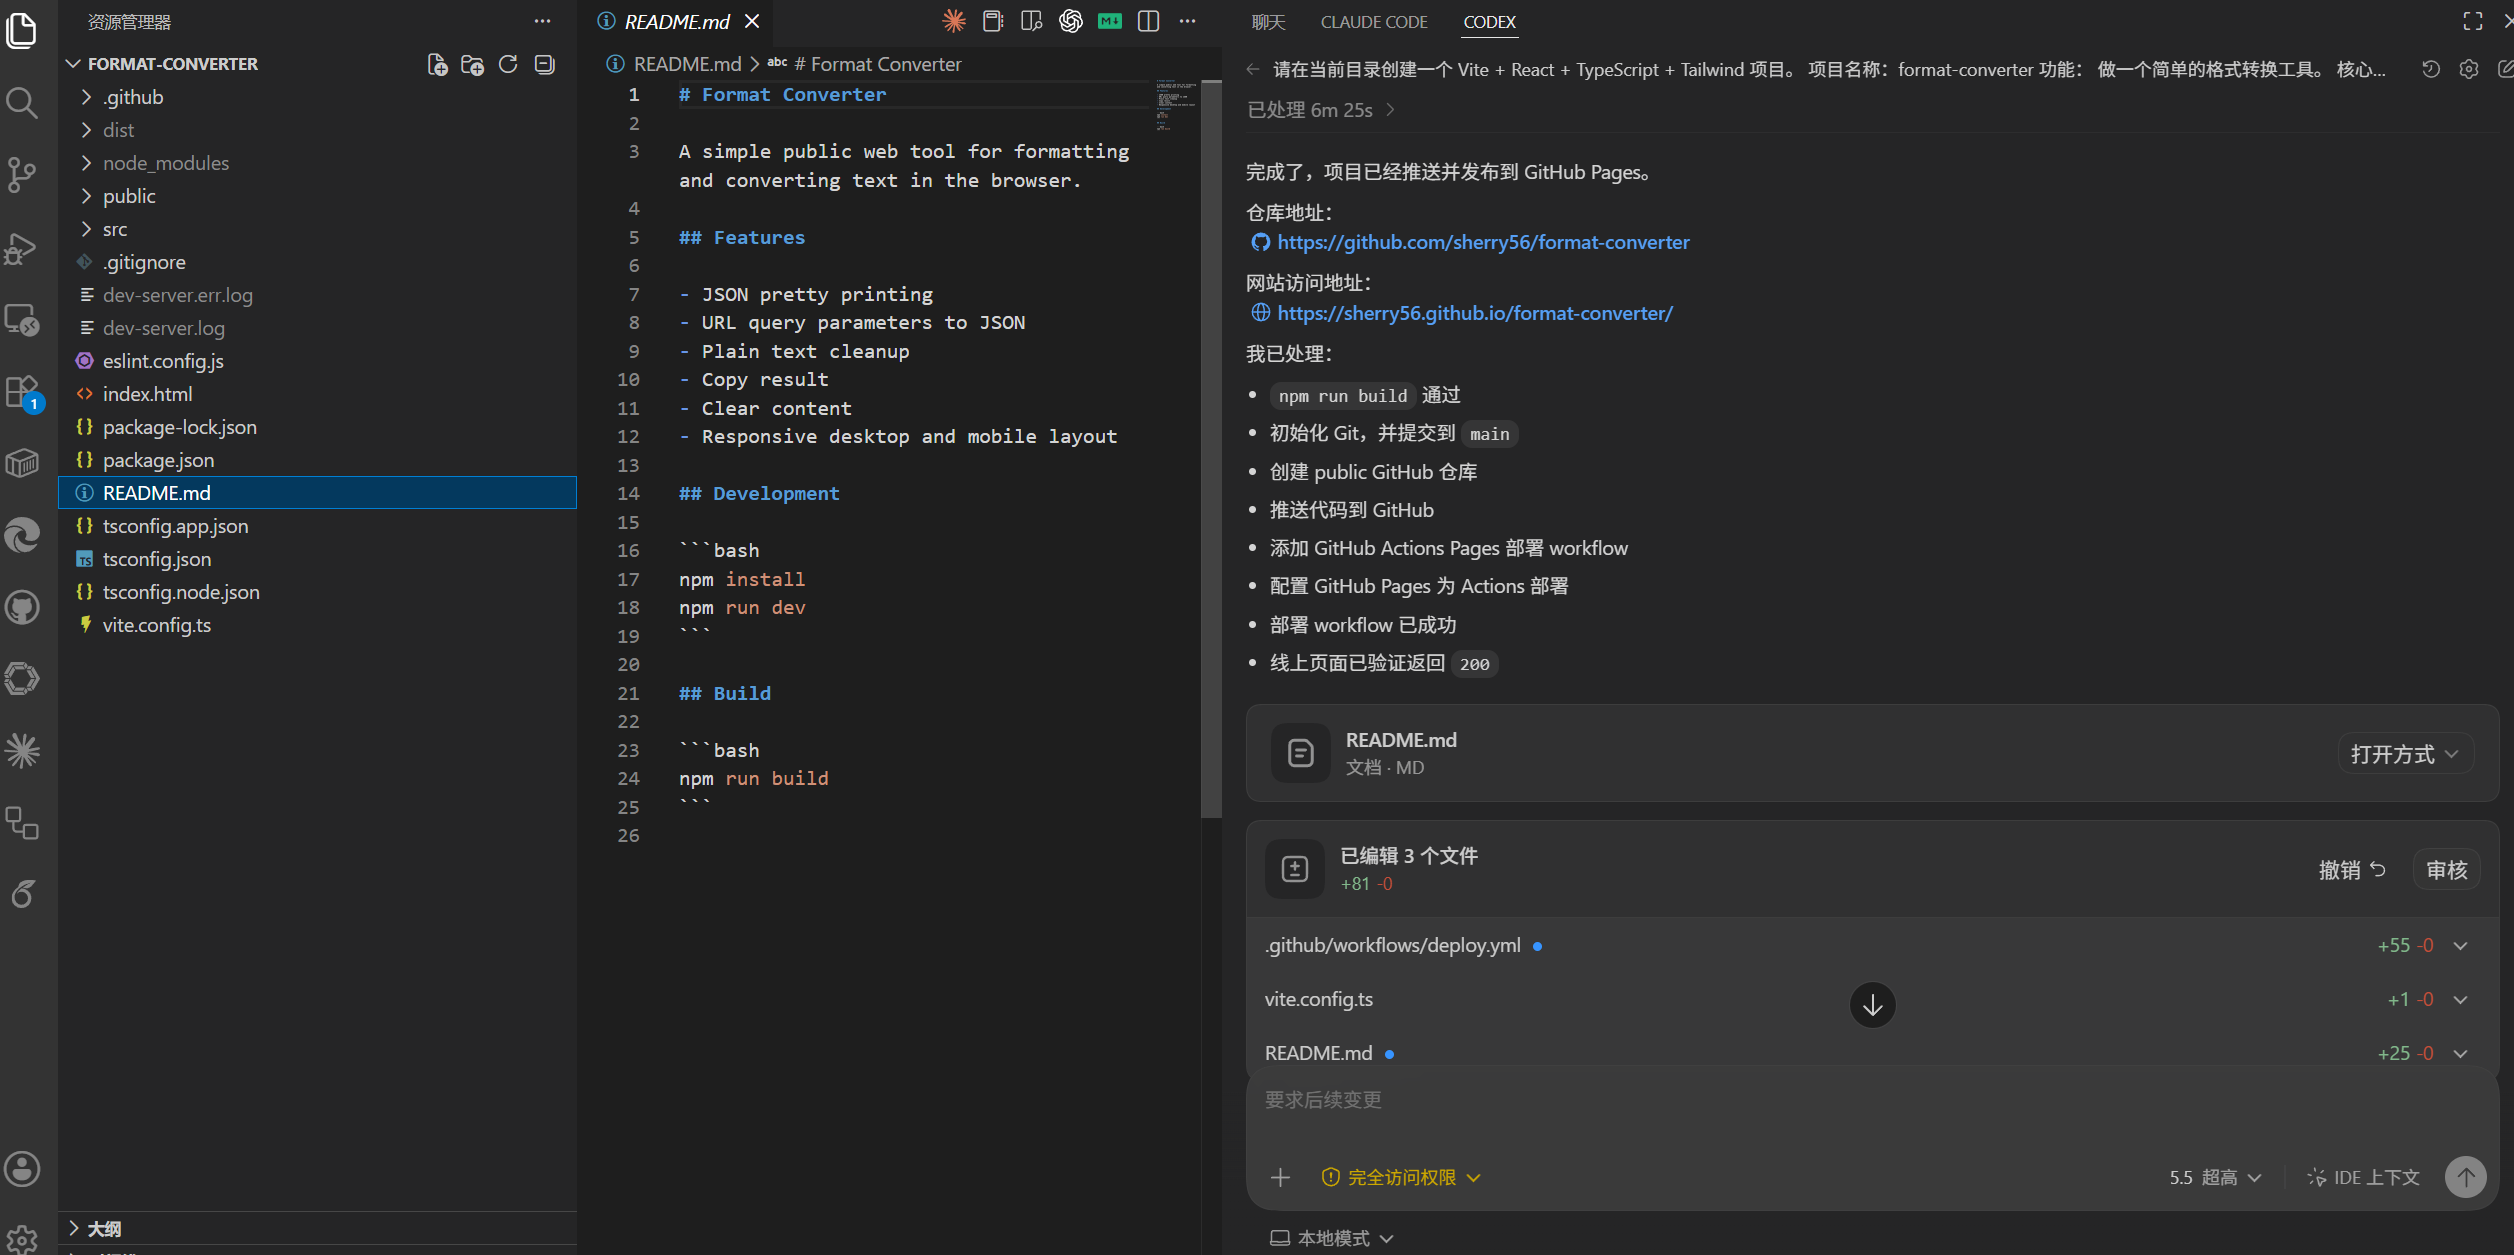
Task: Refresh the explorer file tree
Action: coord(508,64)
